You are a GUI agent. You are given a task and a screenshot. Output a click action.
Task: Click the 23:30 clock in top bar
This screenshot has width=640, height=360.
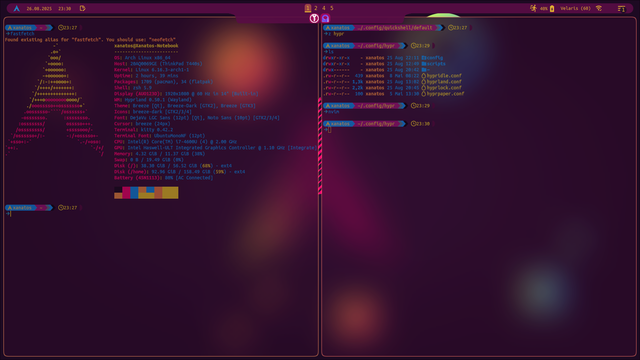coord(64,9)
